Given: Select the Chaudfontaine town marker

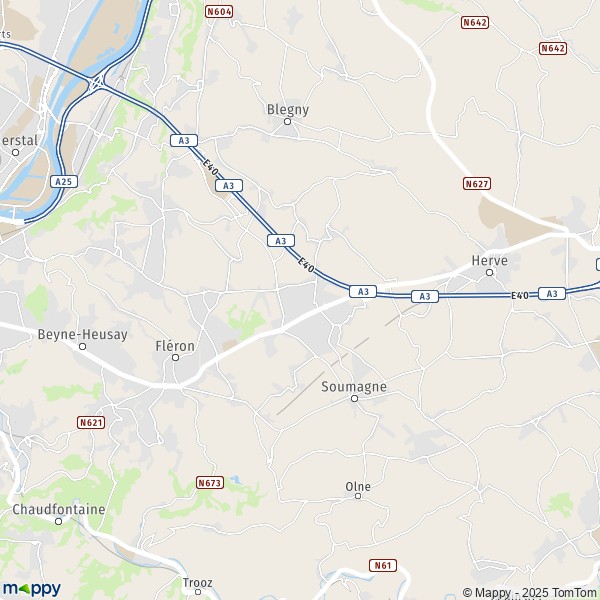Looking at the screenshot, I should (59, 521).
